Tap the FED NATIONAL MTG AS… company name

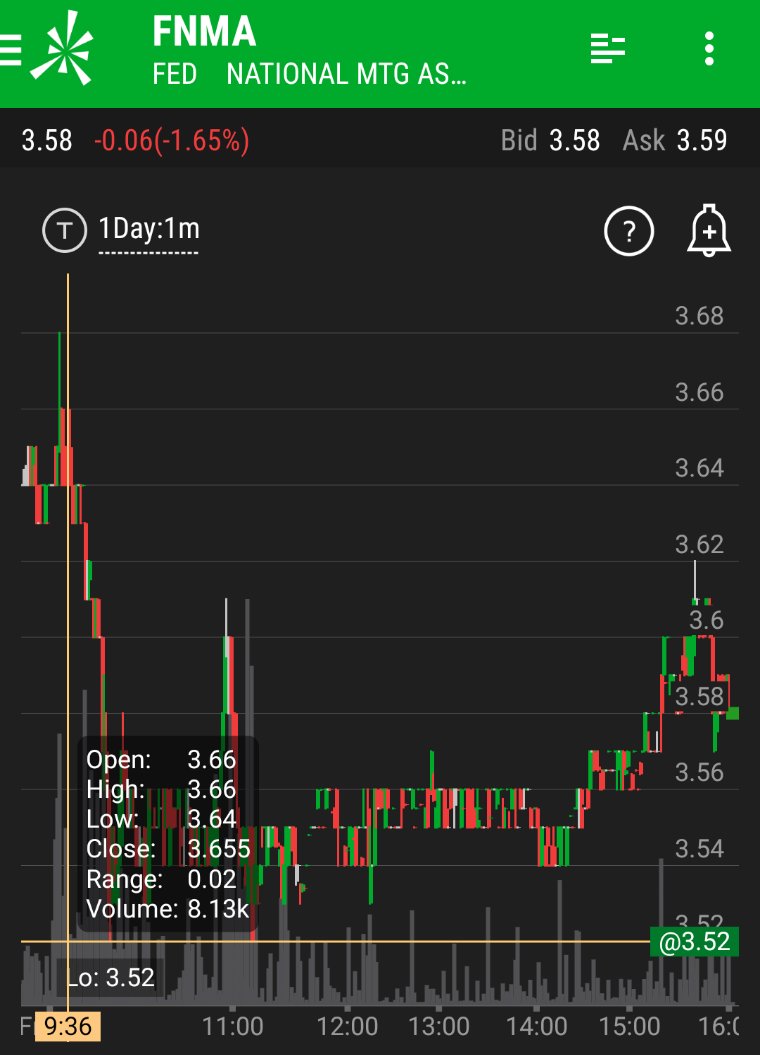[x=309, y=74]
